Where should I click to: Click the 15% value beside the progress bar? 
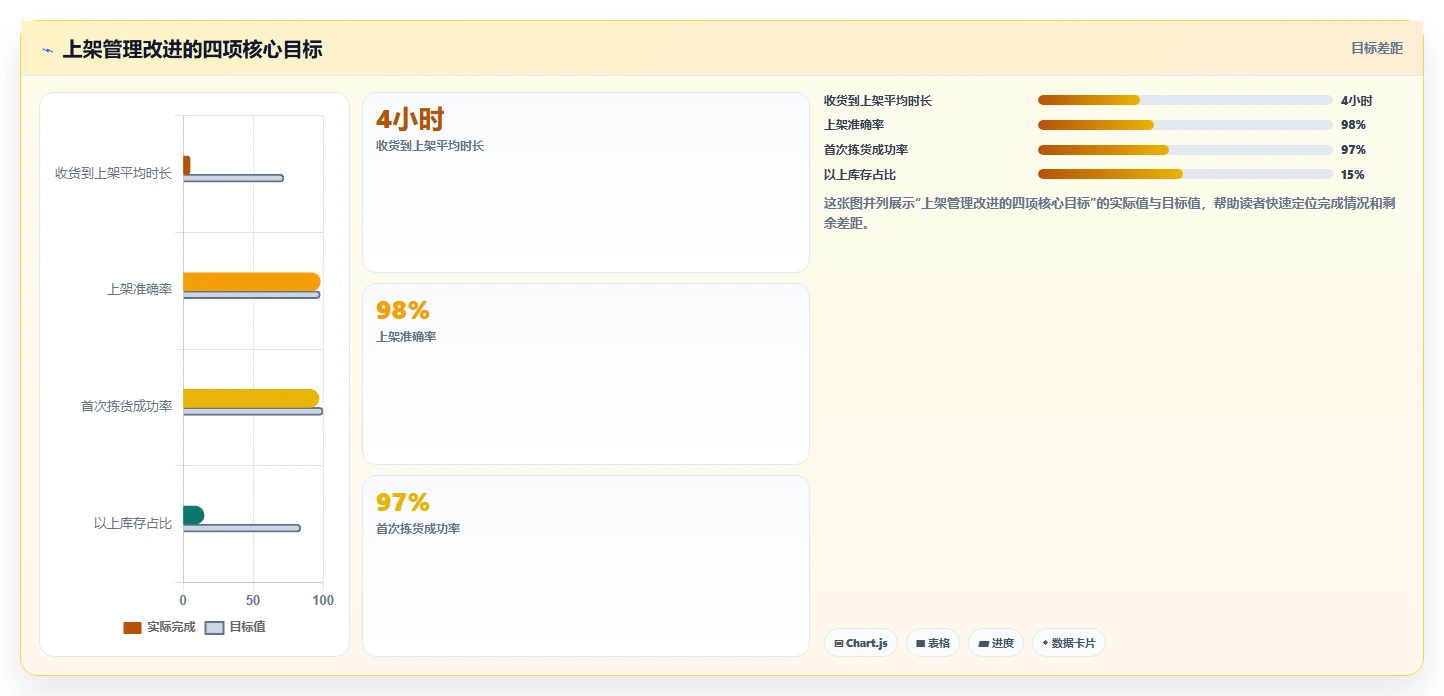(1353, 174)
